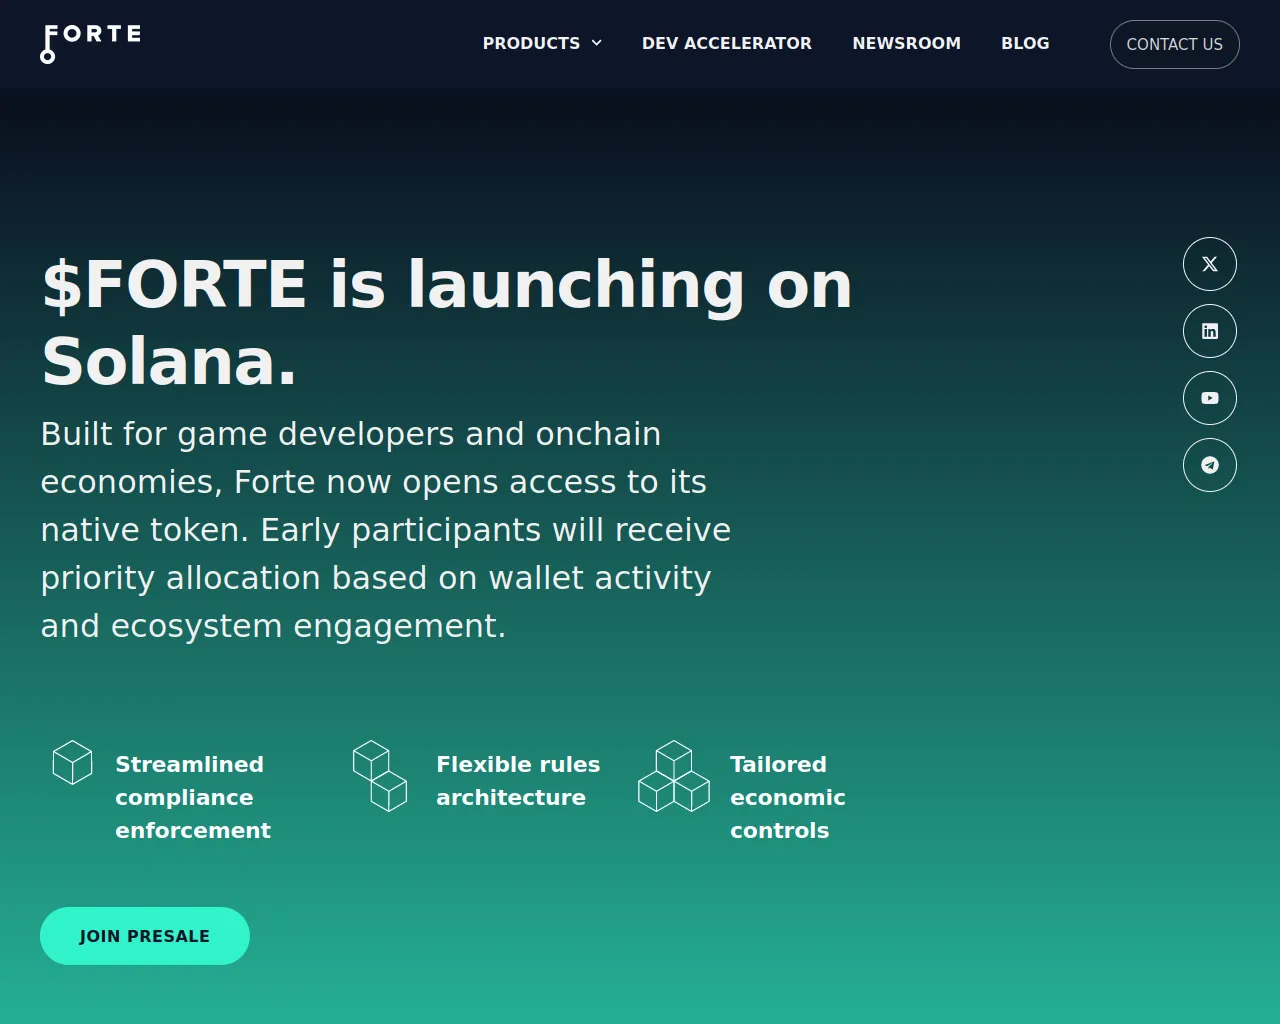Navigate to the Blog
Image resolution: width=1280 pixels, height=1024 pixels.
[x=1025, y=43]
